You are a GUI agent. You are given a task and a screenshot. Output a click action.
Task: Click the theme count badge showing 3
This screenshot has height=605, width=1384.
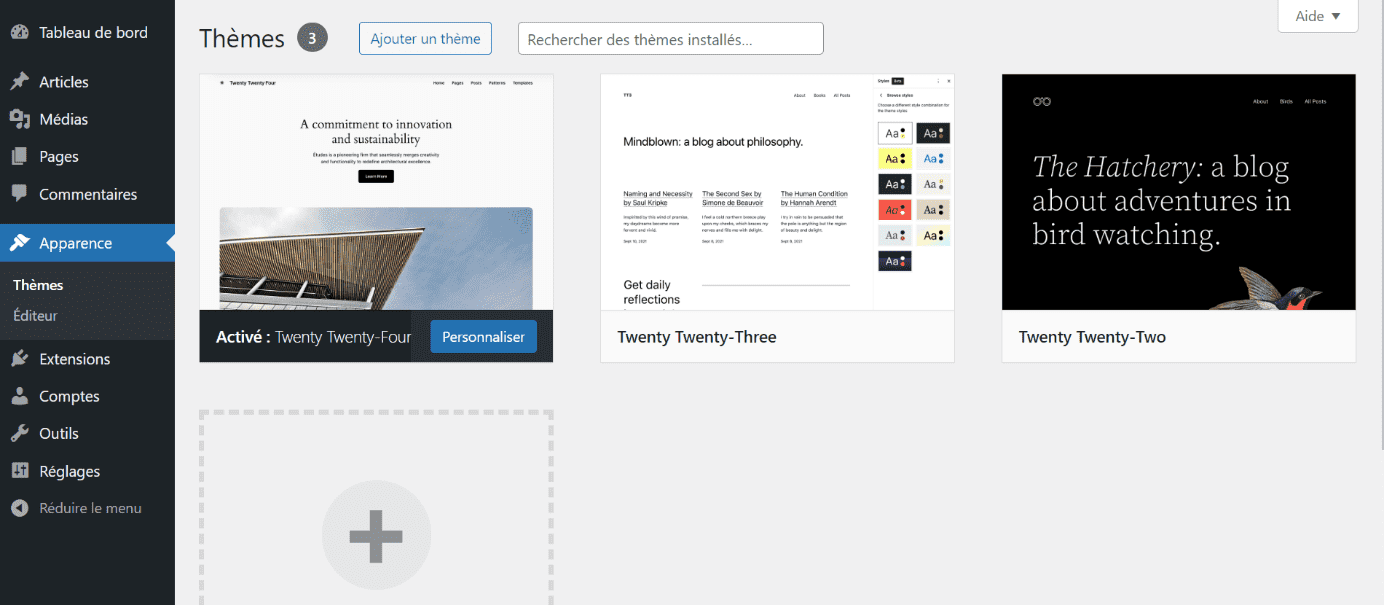pos(312,38)
